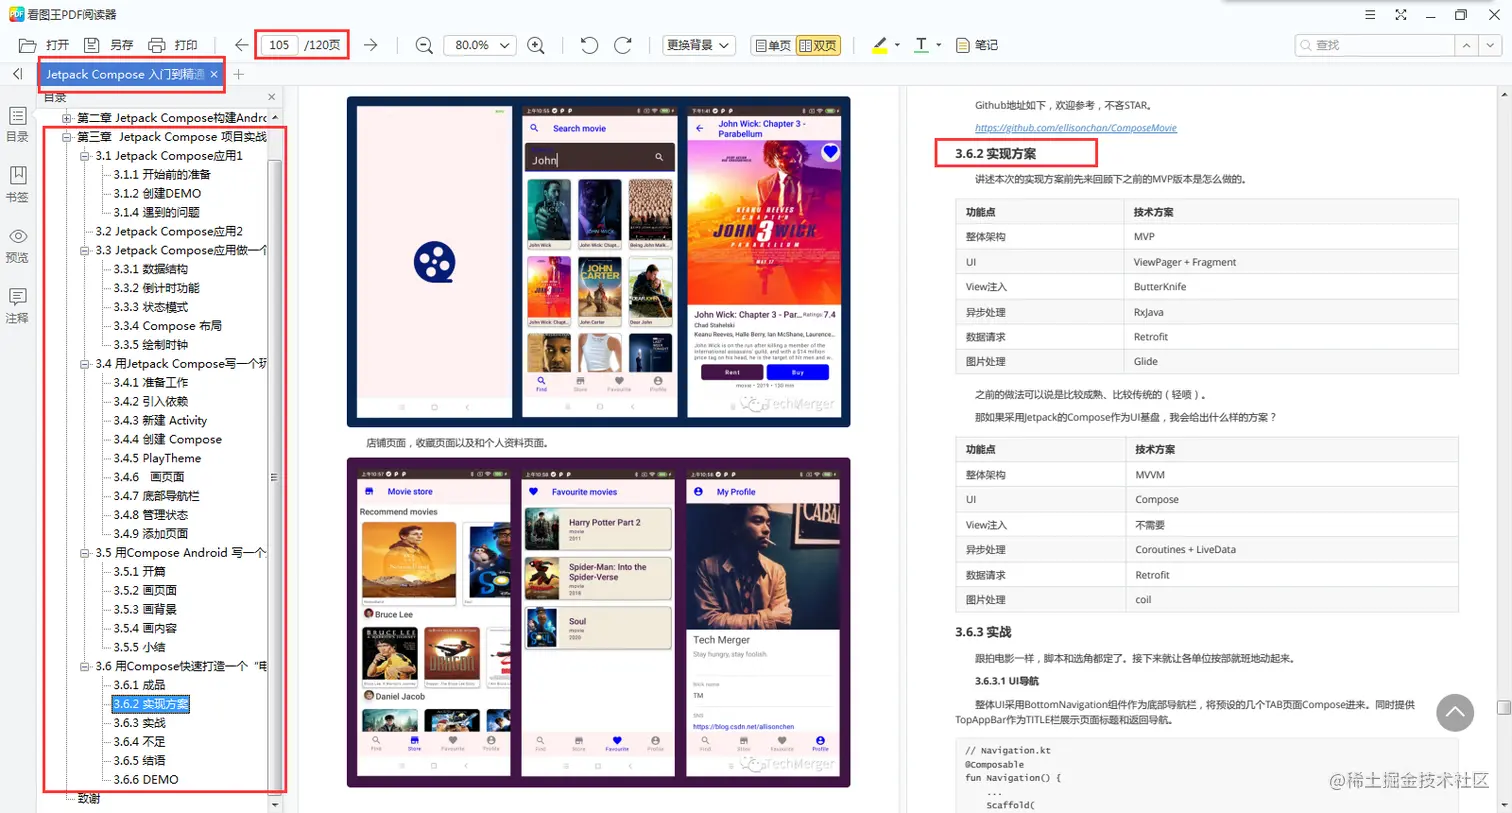Rotate page counterclockwise
This screenshot has height=813, width=1512.
[589, 45]
